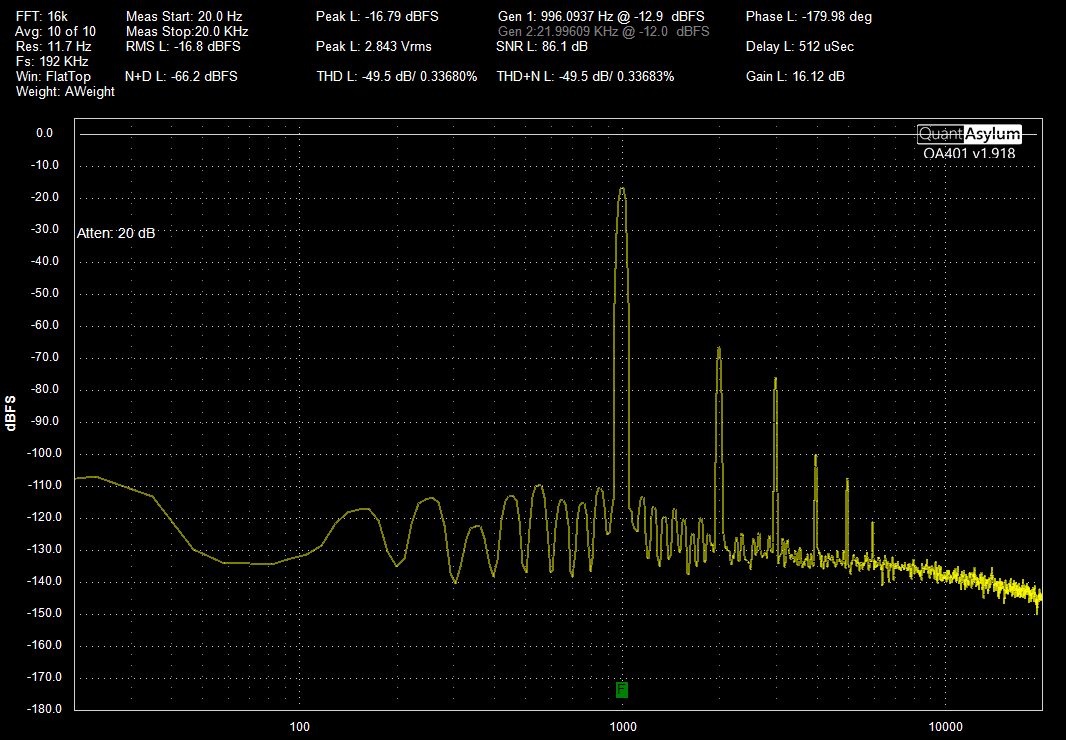The height and width of the screenshot is (740, 1066).
Task: Select the 'SNR L: 86.1 dB' value
Action: tap(543, 46)
